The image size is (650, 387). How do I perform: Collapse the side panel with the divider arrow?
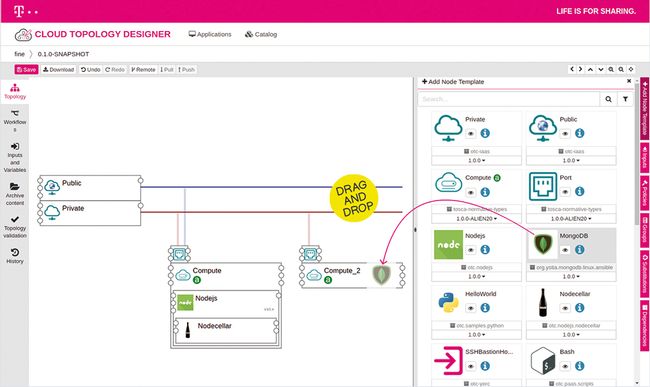pyautogui.click(x=415, y=230)
